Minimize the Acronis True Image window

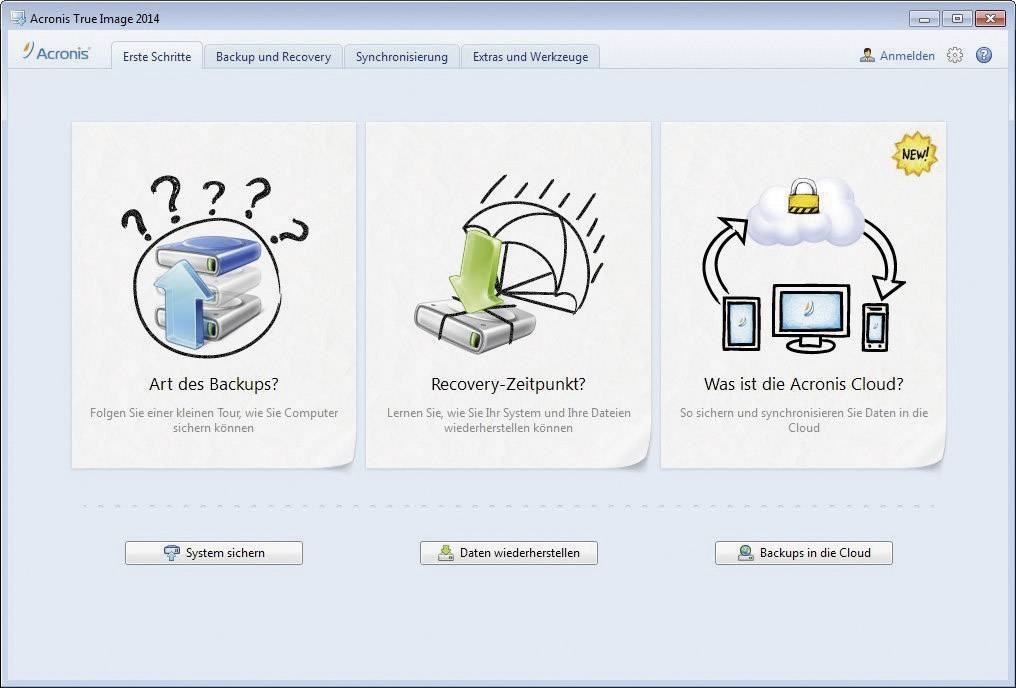[925, 19]
